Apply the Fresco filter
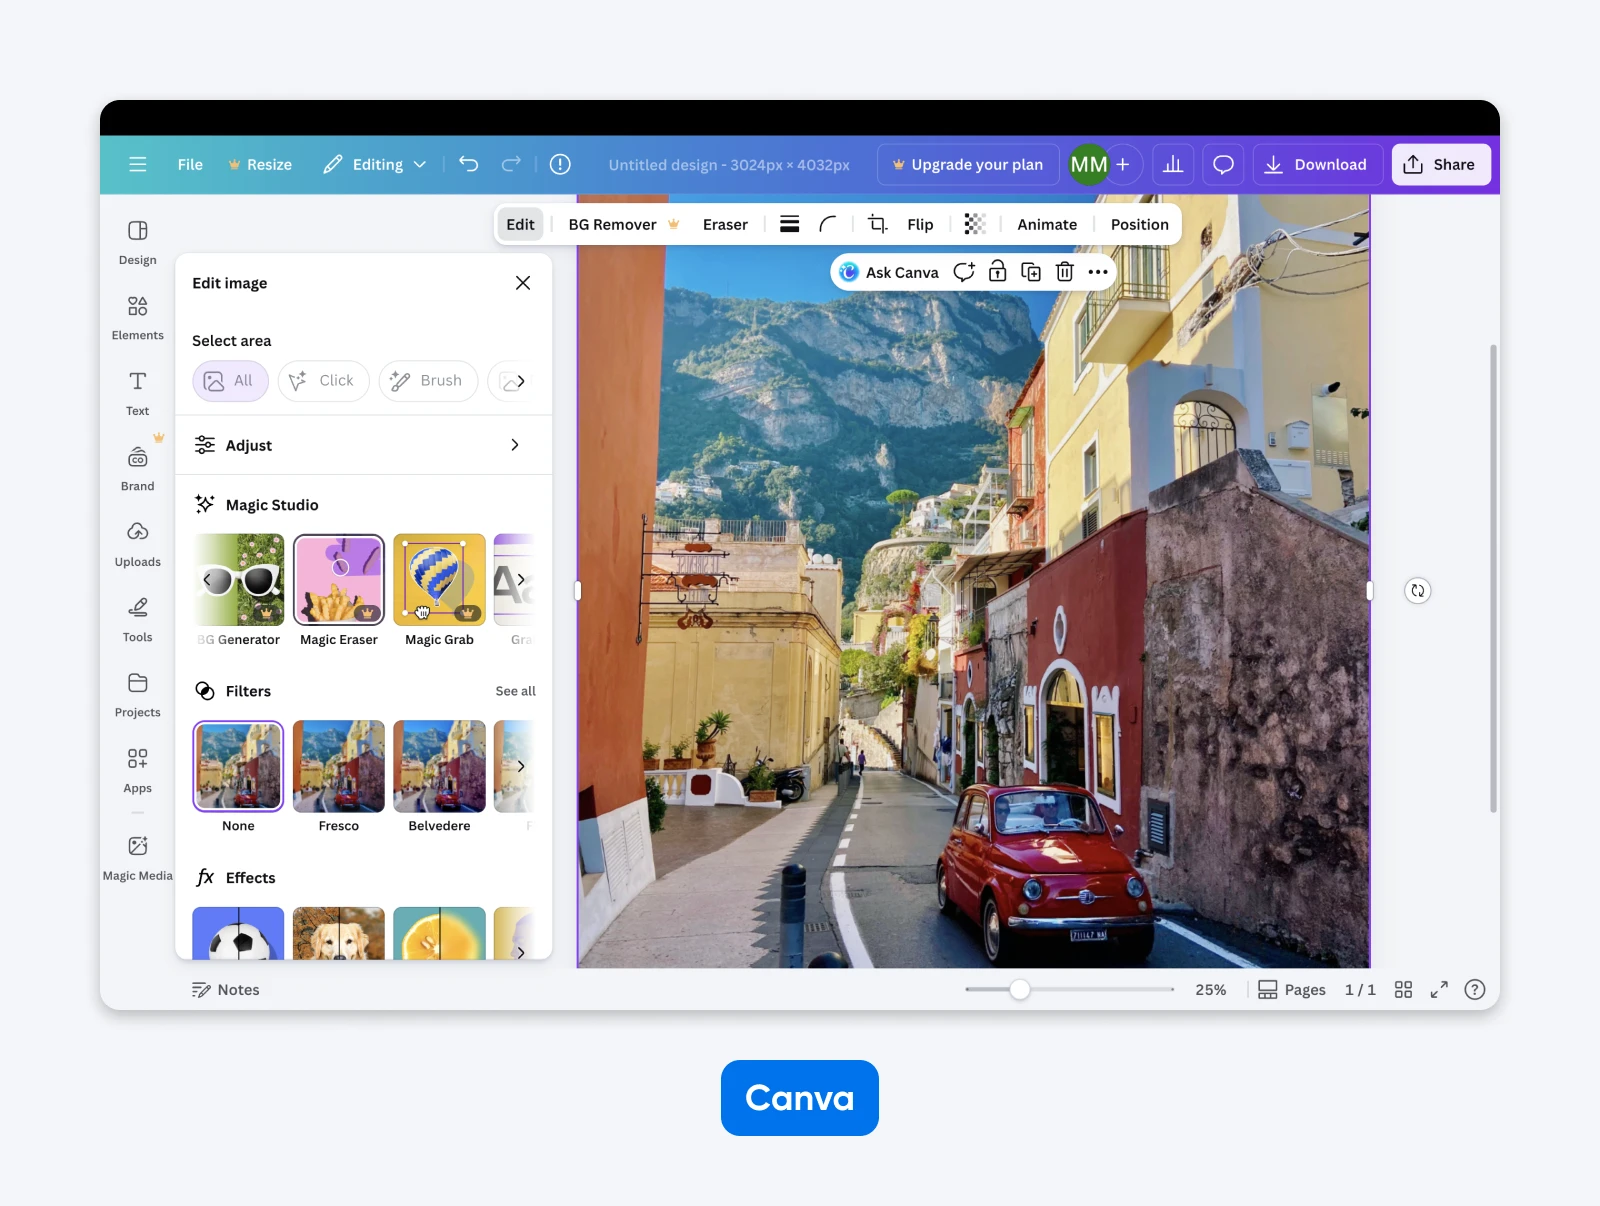The width and height of the screenshot is (1600, 1206). pyautogui.click(x=338, y=766)
